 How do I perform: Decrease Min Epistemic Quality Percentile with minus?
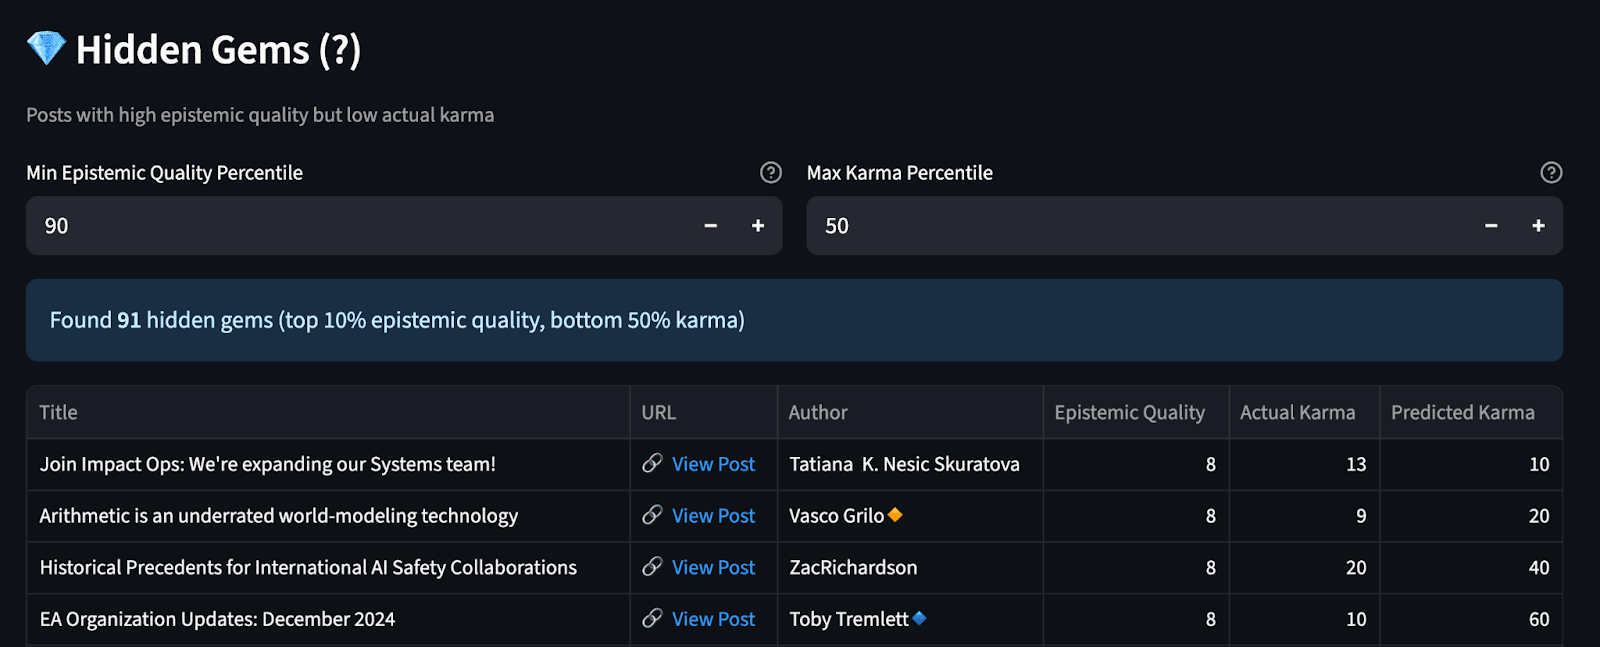point(710,226)
